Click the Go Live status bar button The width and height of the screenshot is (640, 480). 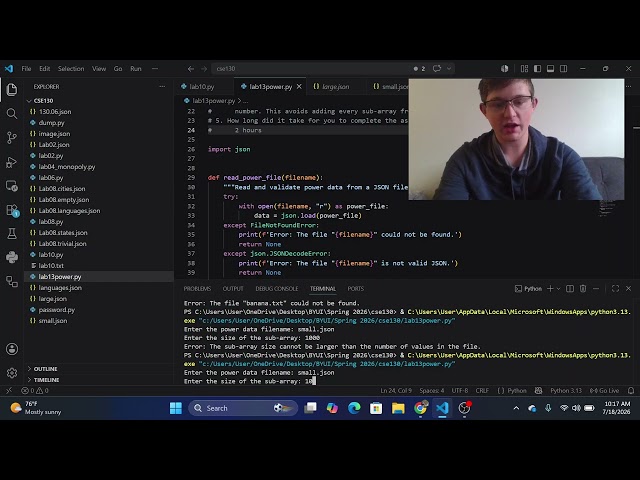[604, 391]
